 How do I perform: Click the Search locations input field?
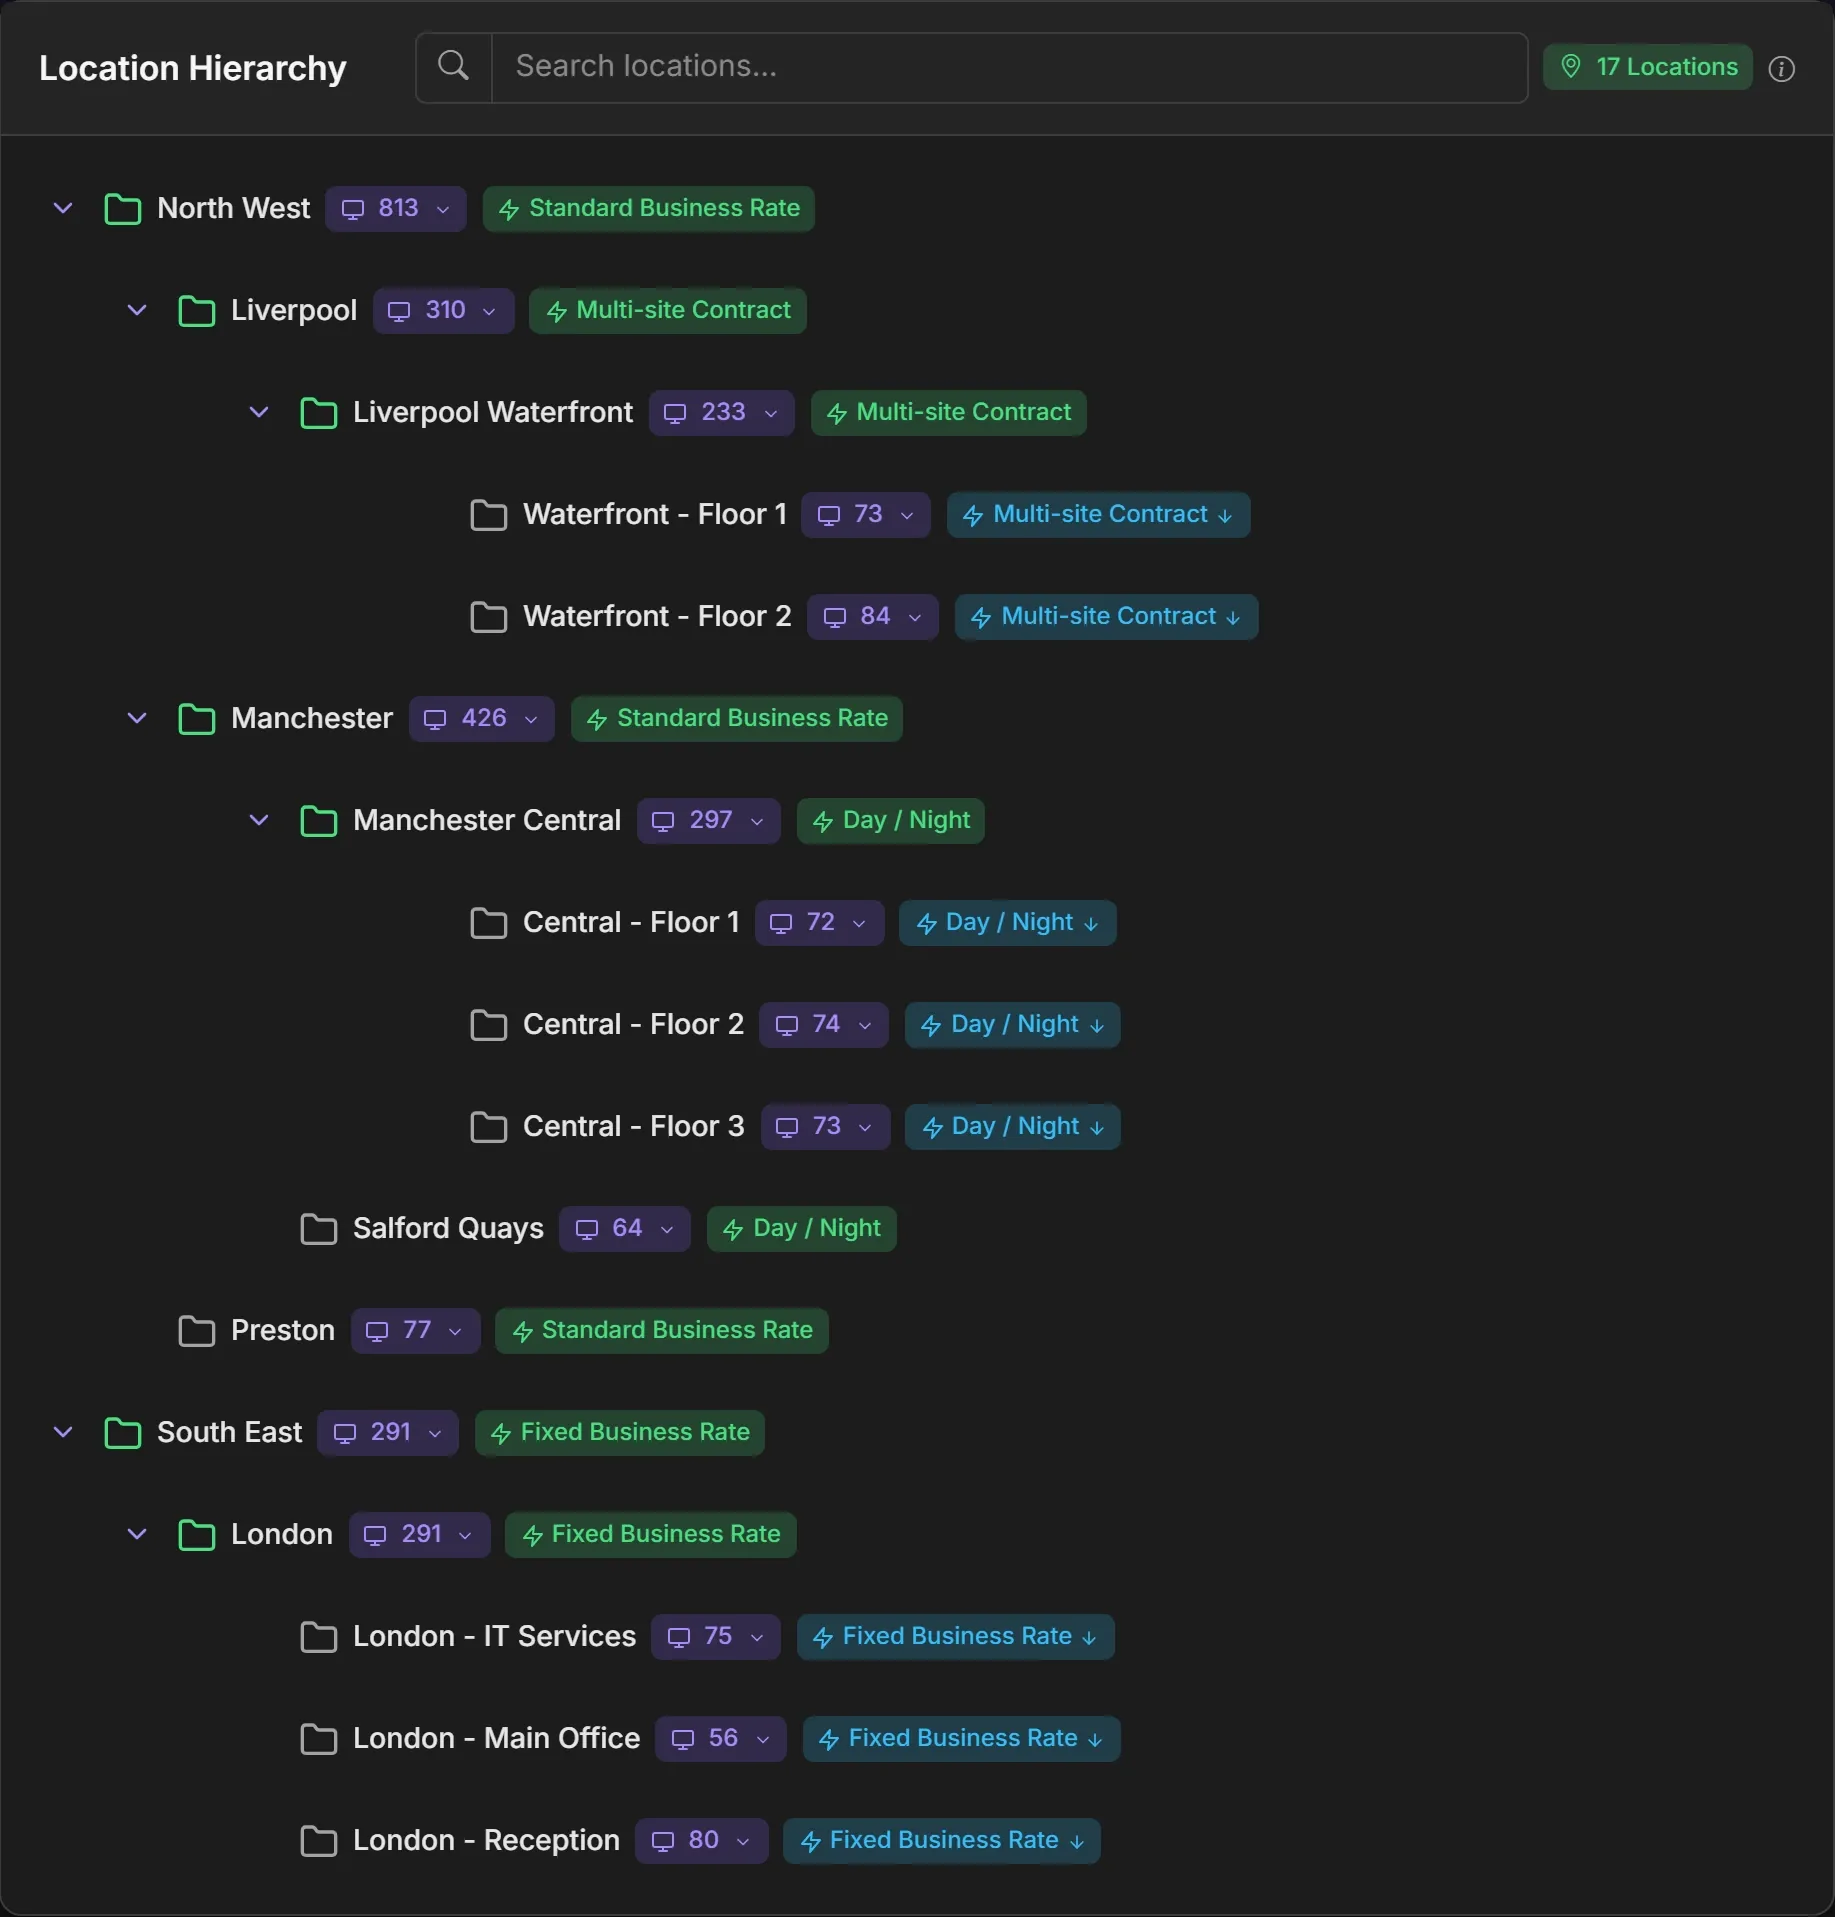tap(1009, 68)
